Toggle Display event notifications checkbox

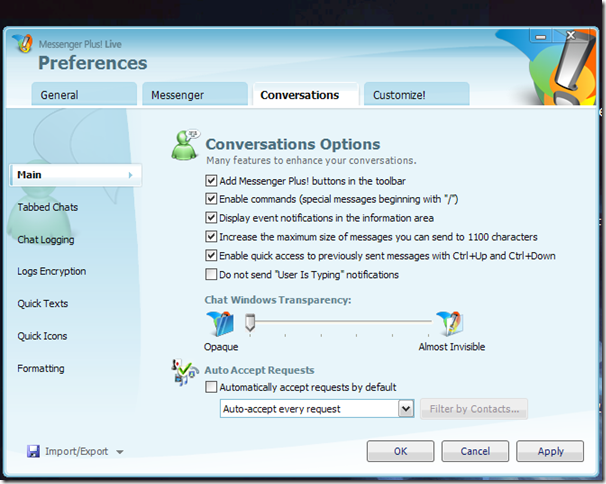[x=211, y=218]
